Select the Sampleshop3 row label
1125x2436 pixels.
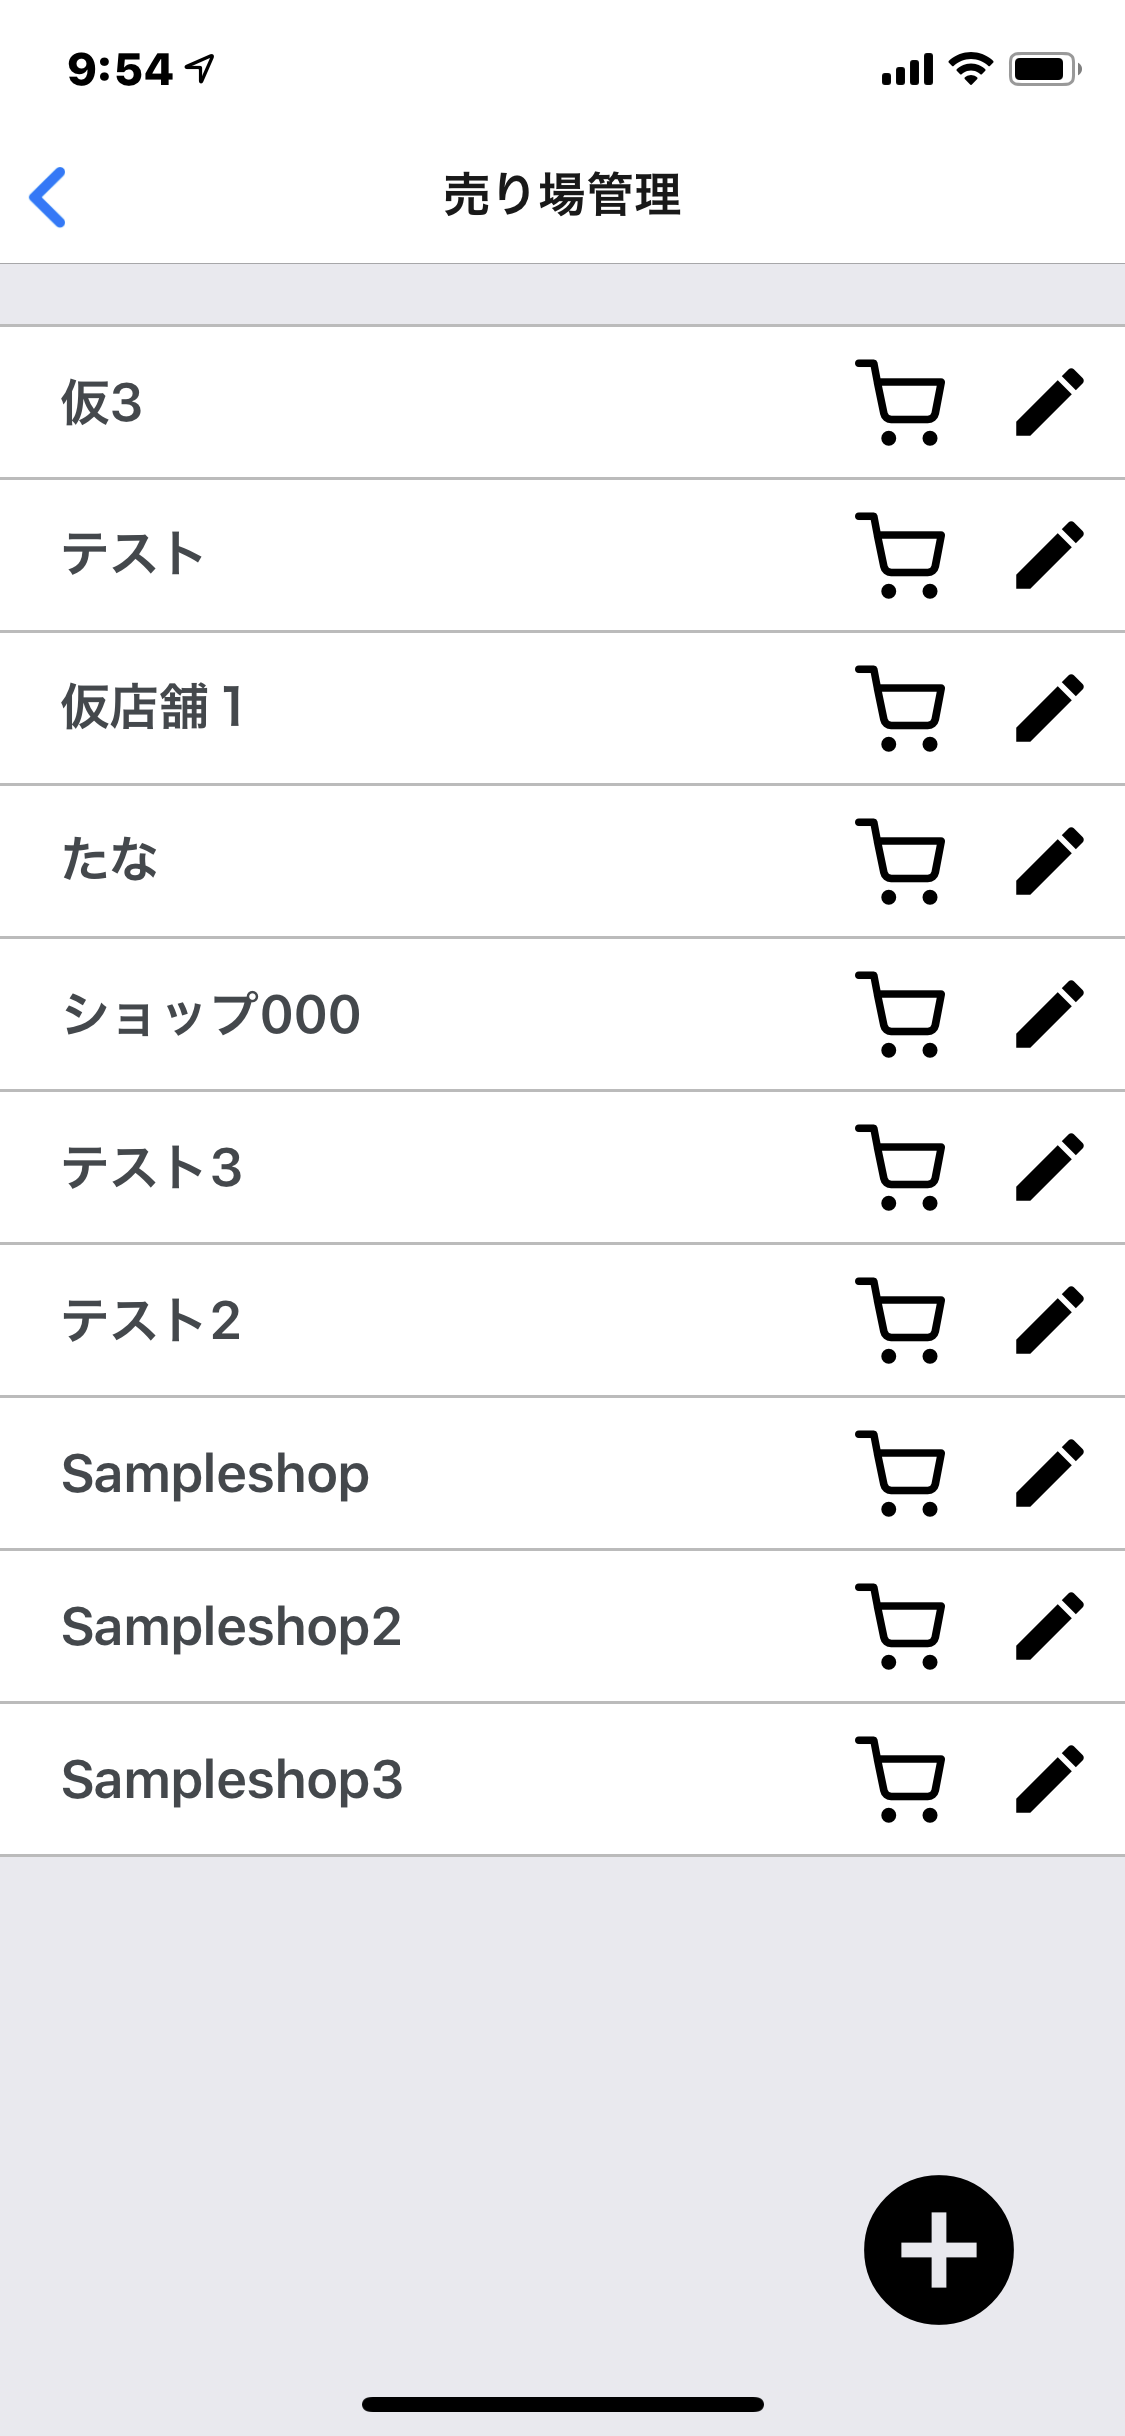click(232, 1779)
